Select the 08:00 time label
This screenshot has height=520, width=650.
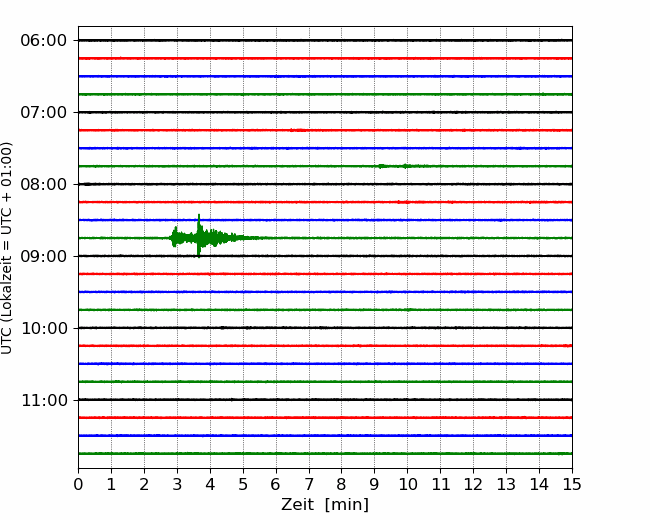coord(44,185)
